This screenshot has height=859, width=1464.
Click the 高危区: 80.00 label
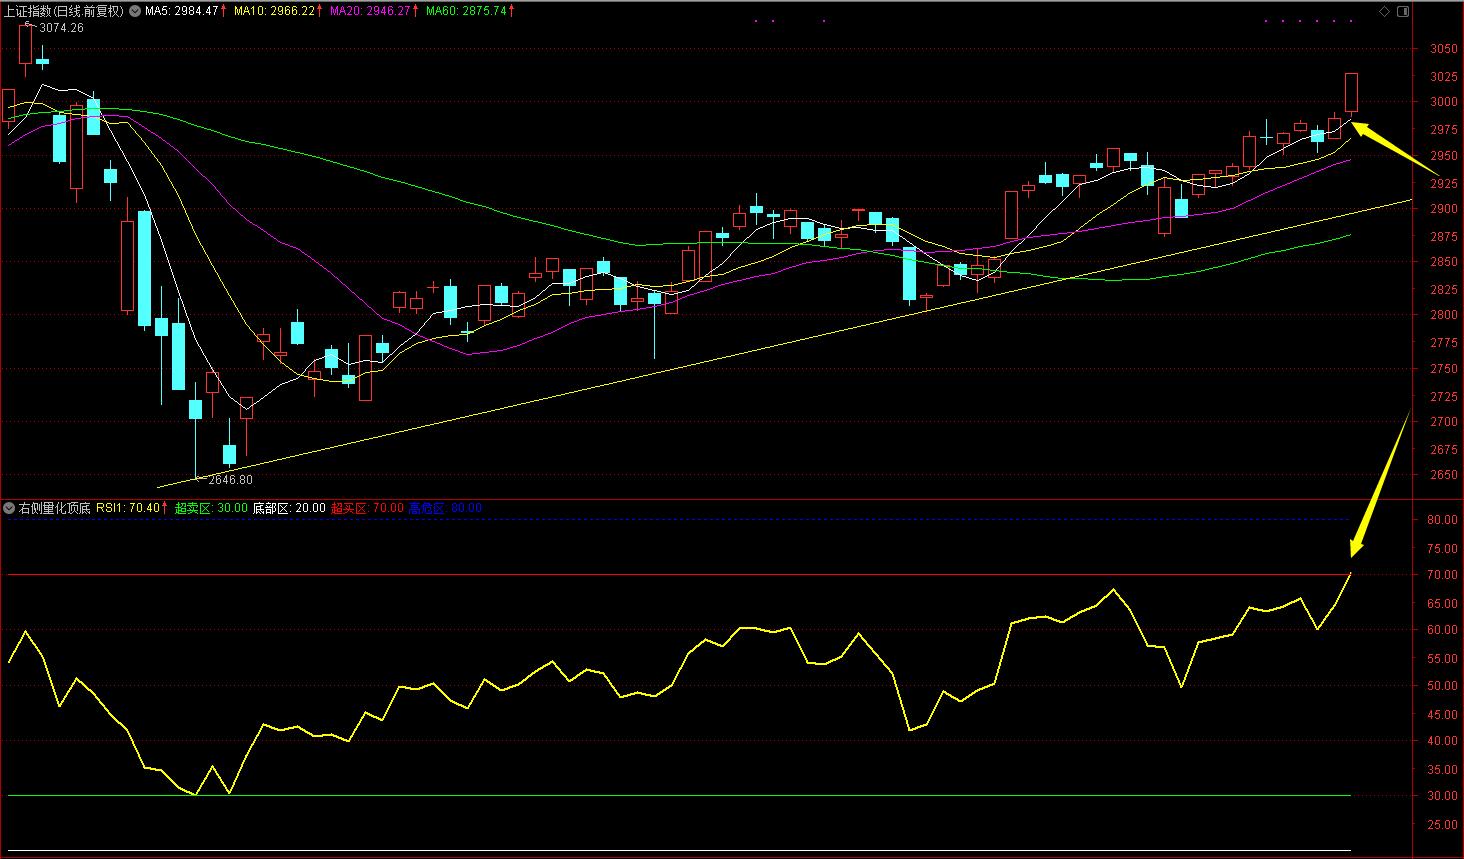tap(445, 508)
